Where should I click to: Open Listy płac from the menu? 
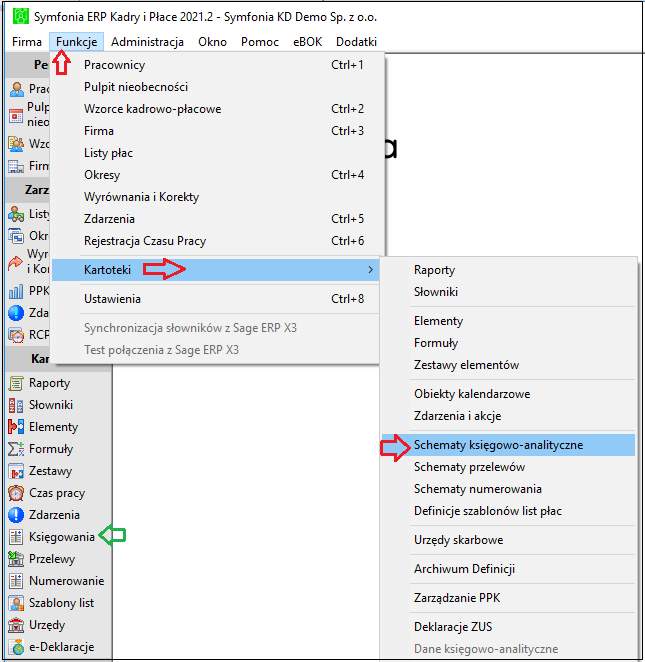pos(218,153)
